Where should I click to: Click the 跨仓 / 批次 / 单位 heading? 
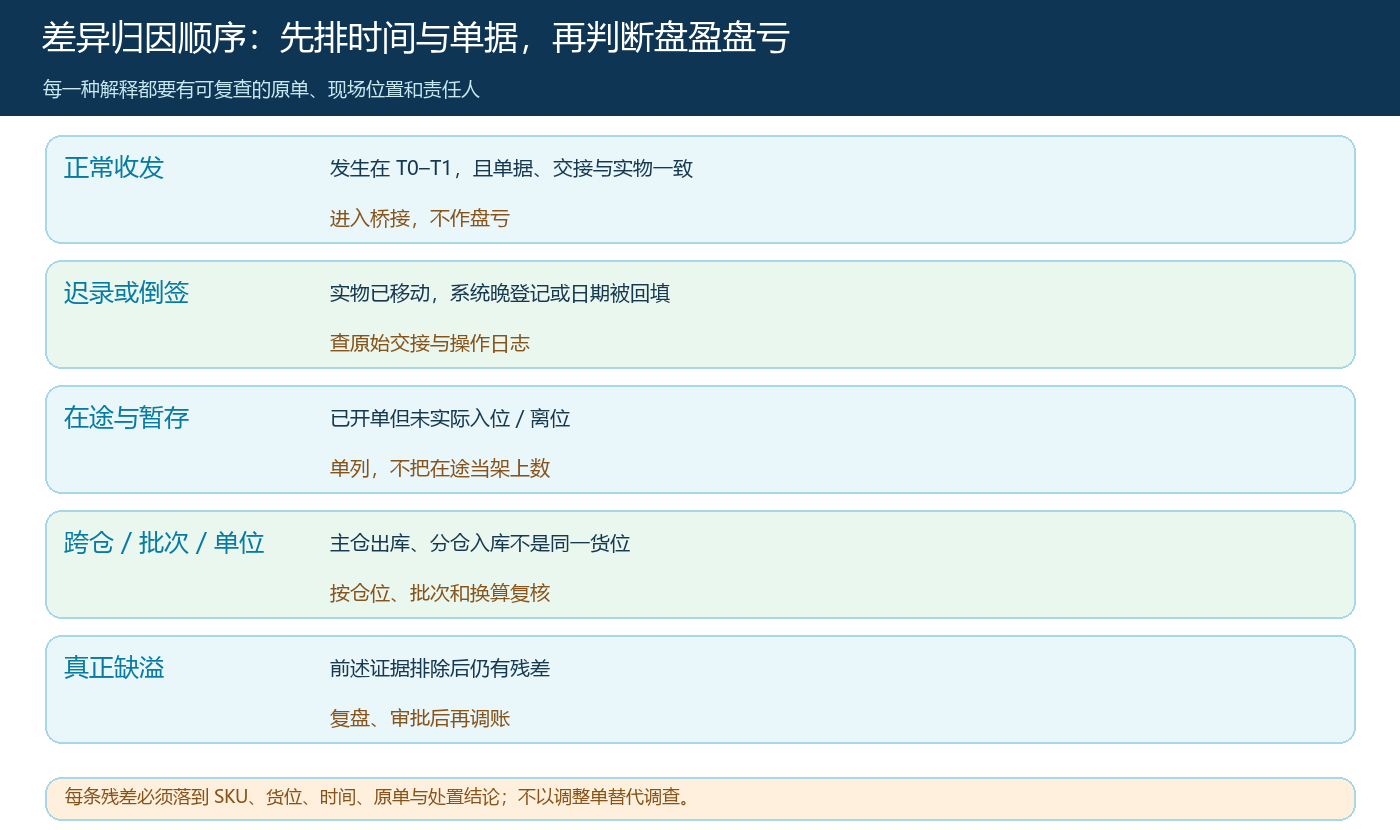[164, 542]
